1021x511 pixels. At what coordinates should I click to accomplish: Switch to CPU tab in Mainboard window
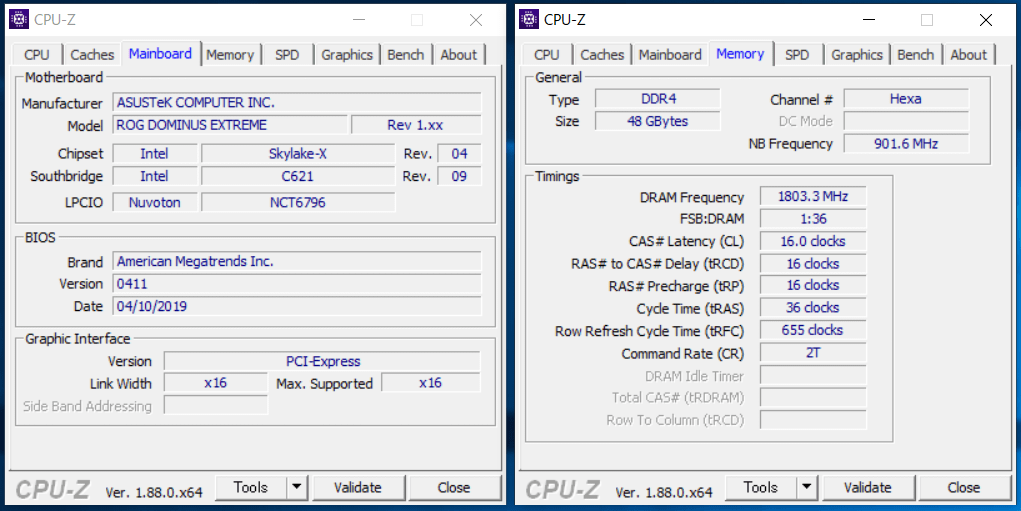tap(36, 55)
